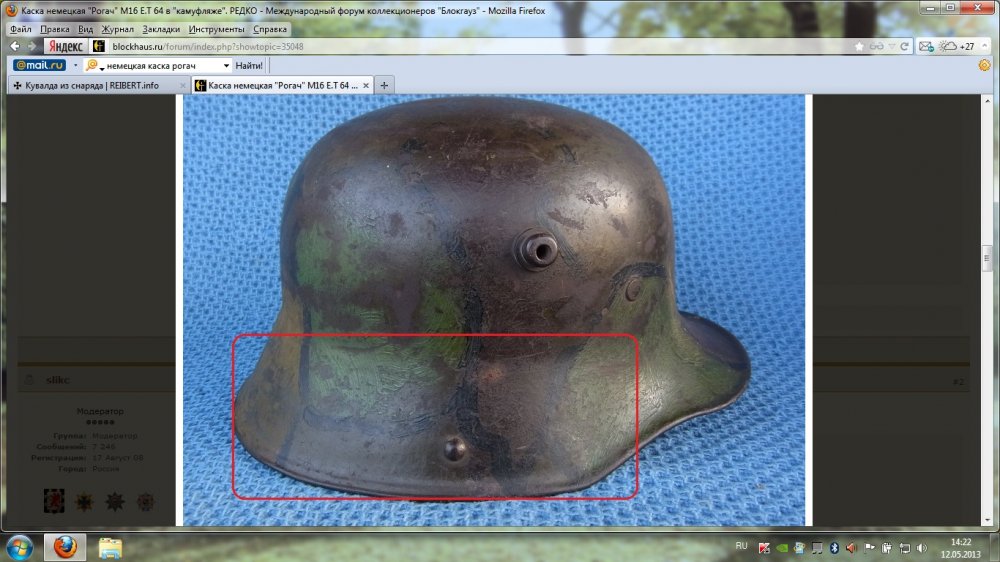Open a new tab with plus button
Viewport: 1000px width, 562px height.
384,85
